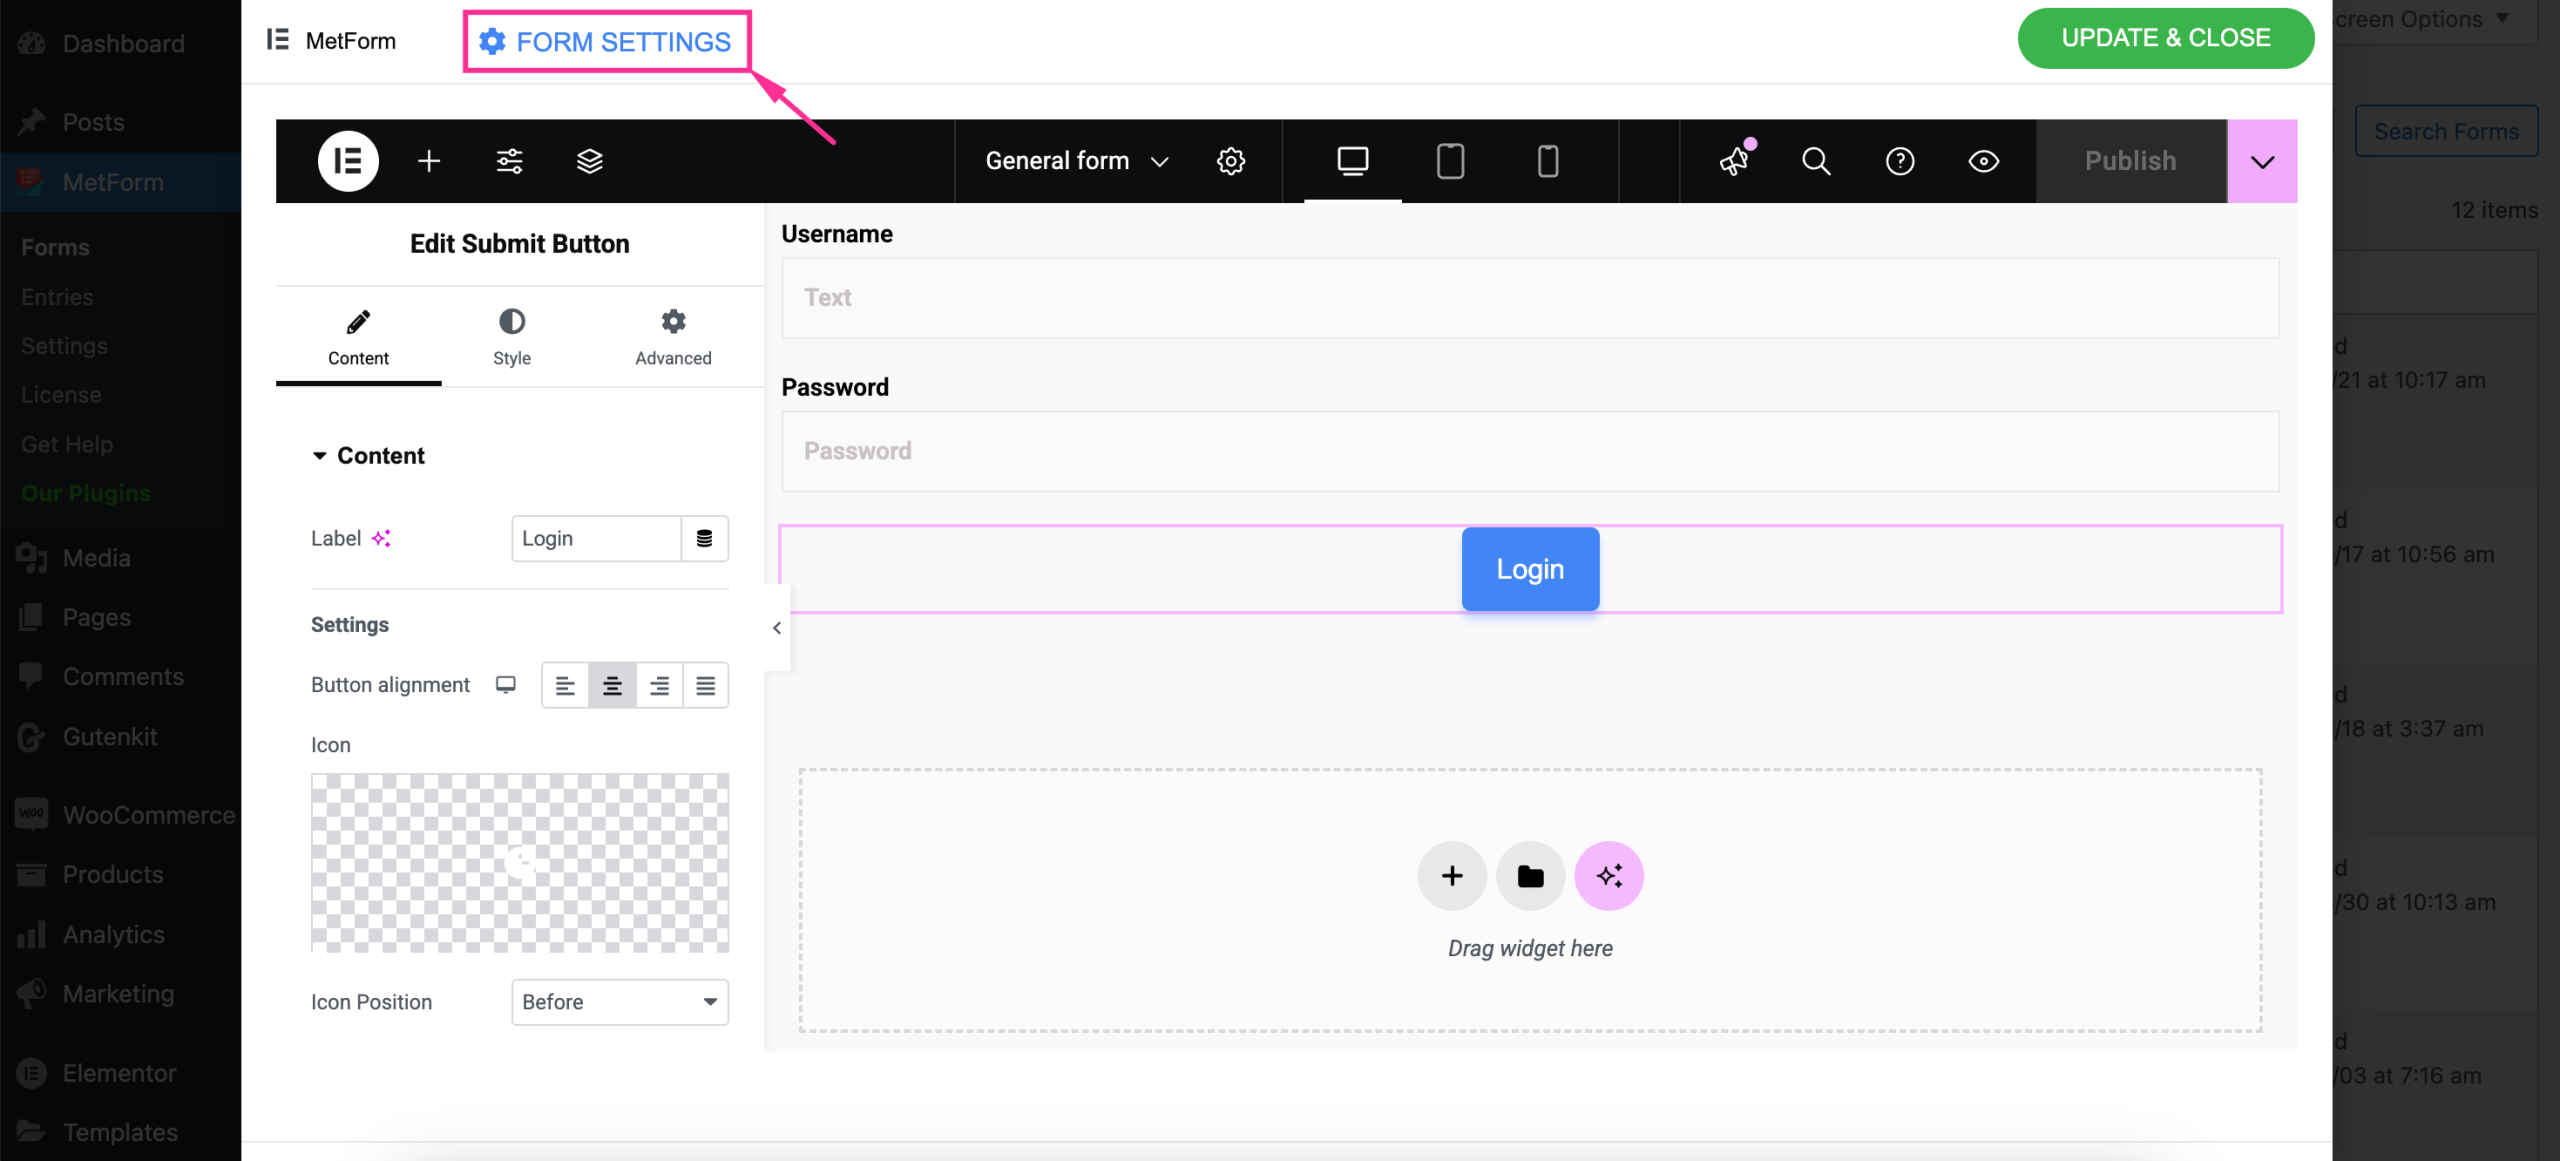Open Templates in sidebar
The image size is (2560, 1161).
pyautogui.click(x=120, y=1132)
